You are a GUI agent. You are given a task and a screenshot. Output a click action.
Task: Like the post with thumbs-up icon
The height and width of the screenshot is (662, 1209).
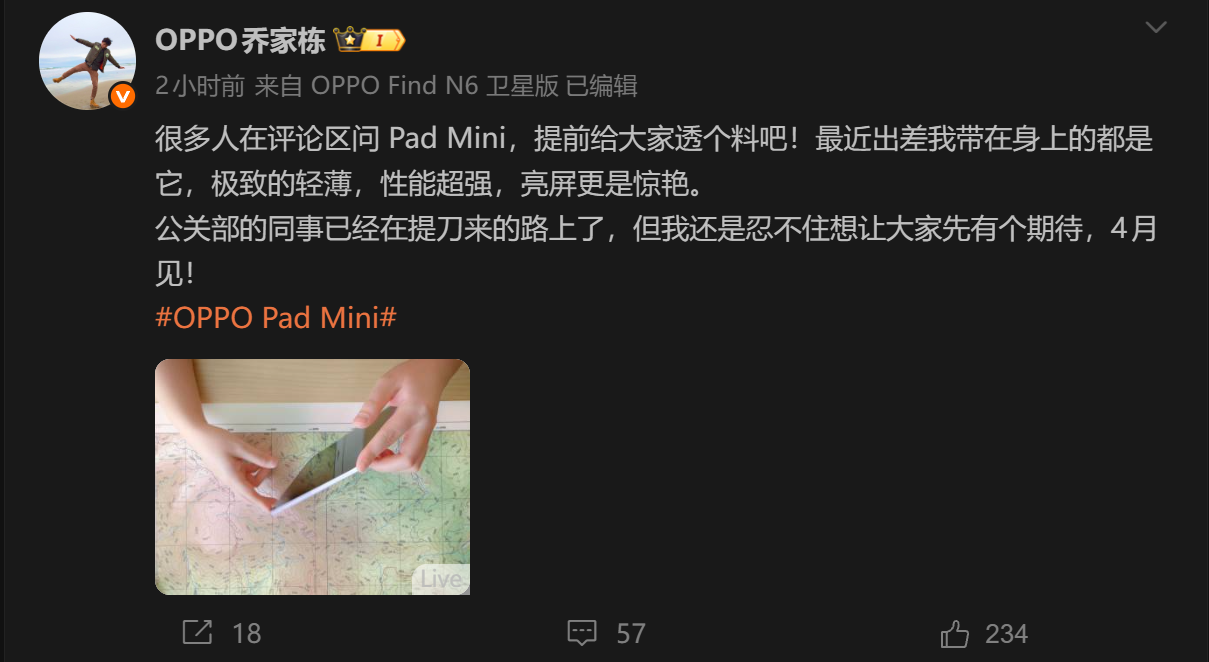pyautogui.click(x=955, y=633)
